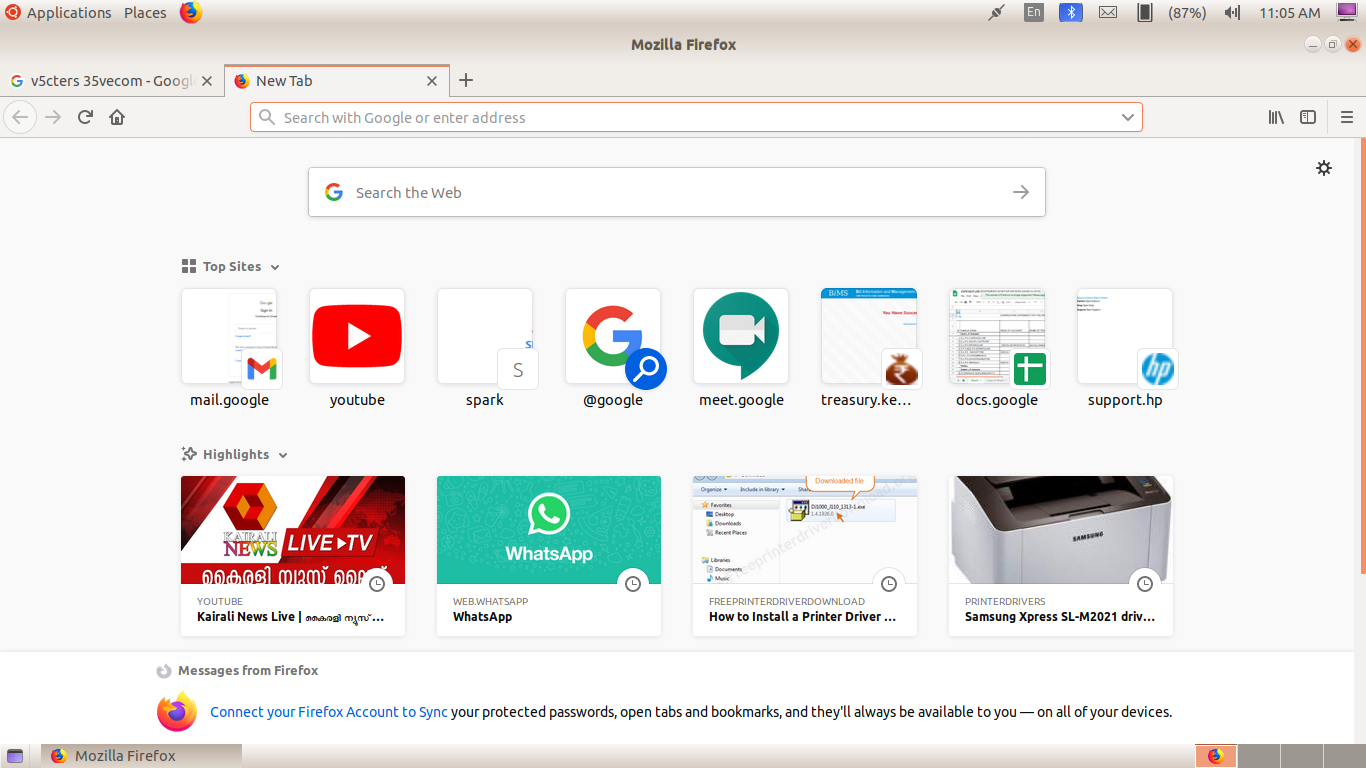Collapse the Highlights section
Screen dimensions: 1366x768
coord(283,455)
